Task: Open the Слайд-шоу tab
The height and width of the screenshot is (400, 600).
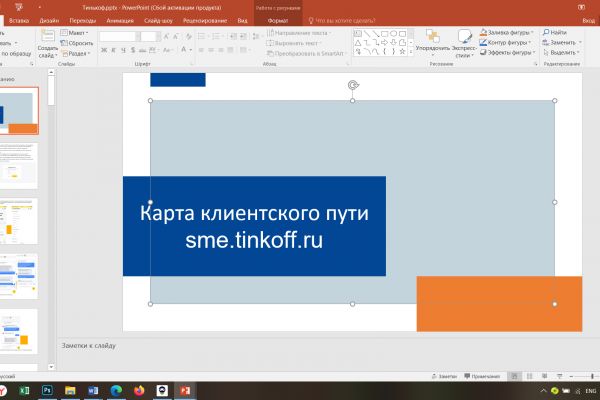Action: (x=158, y=21)
